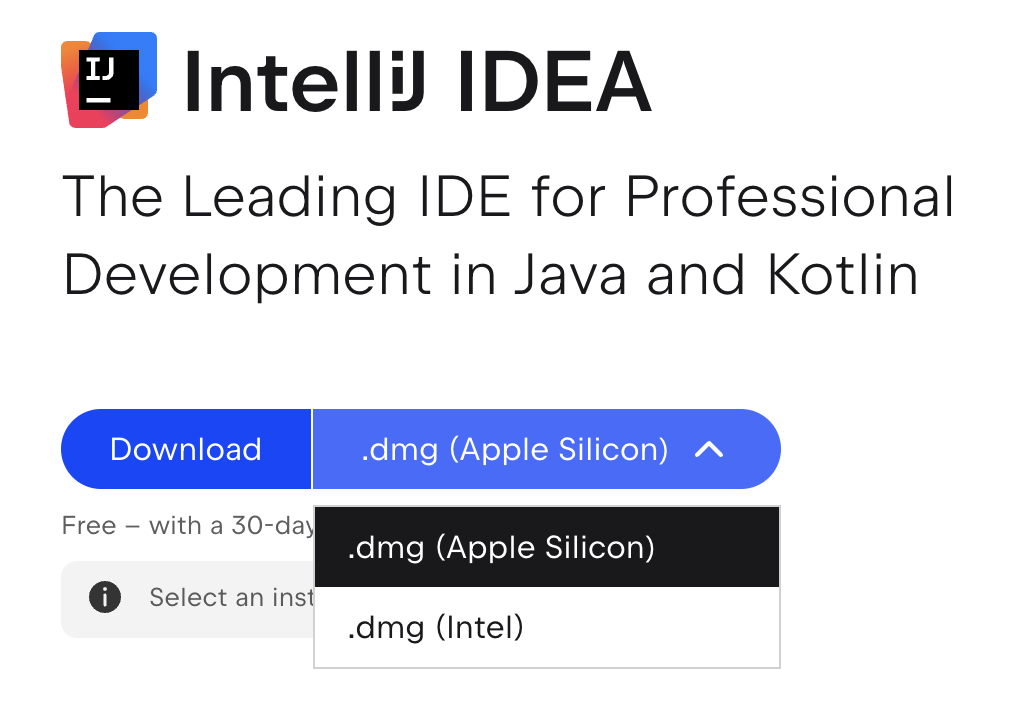The image size is (1028, 704).
Task: Click the word 'Java' in the headline
Action: point(570,275)
